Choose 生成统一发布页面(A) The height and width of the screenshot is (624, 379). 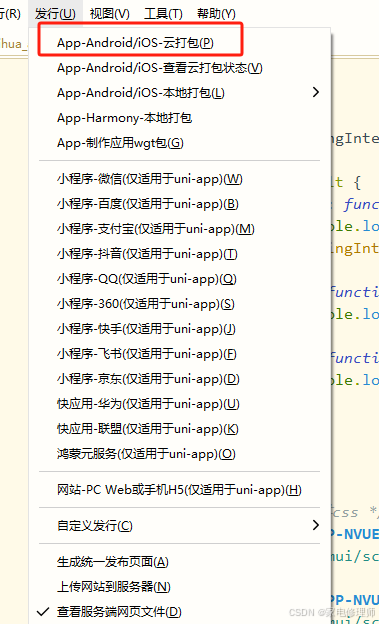point(113,562)
